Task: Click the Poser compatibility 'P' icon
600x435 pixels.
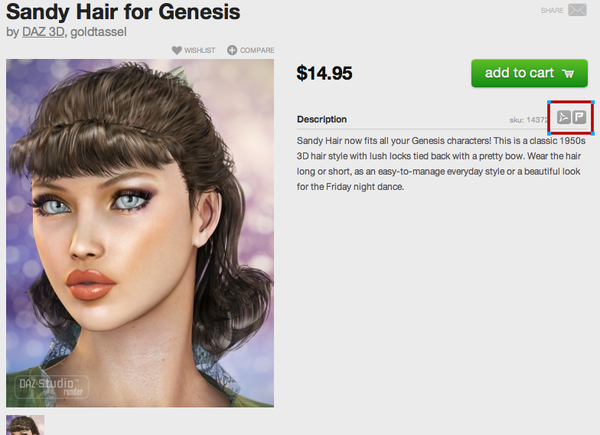Action: [x=579, y=117]
